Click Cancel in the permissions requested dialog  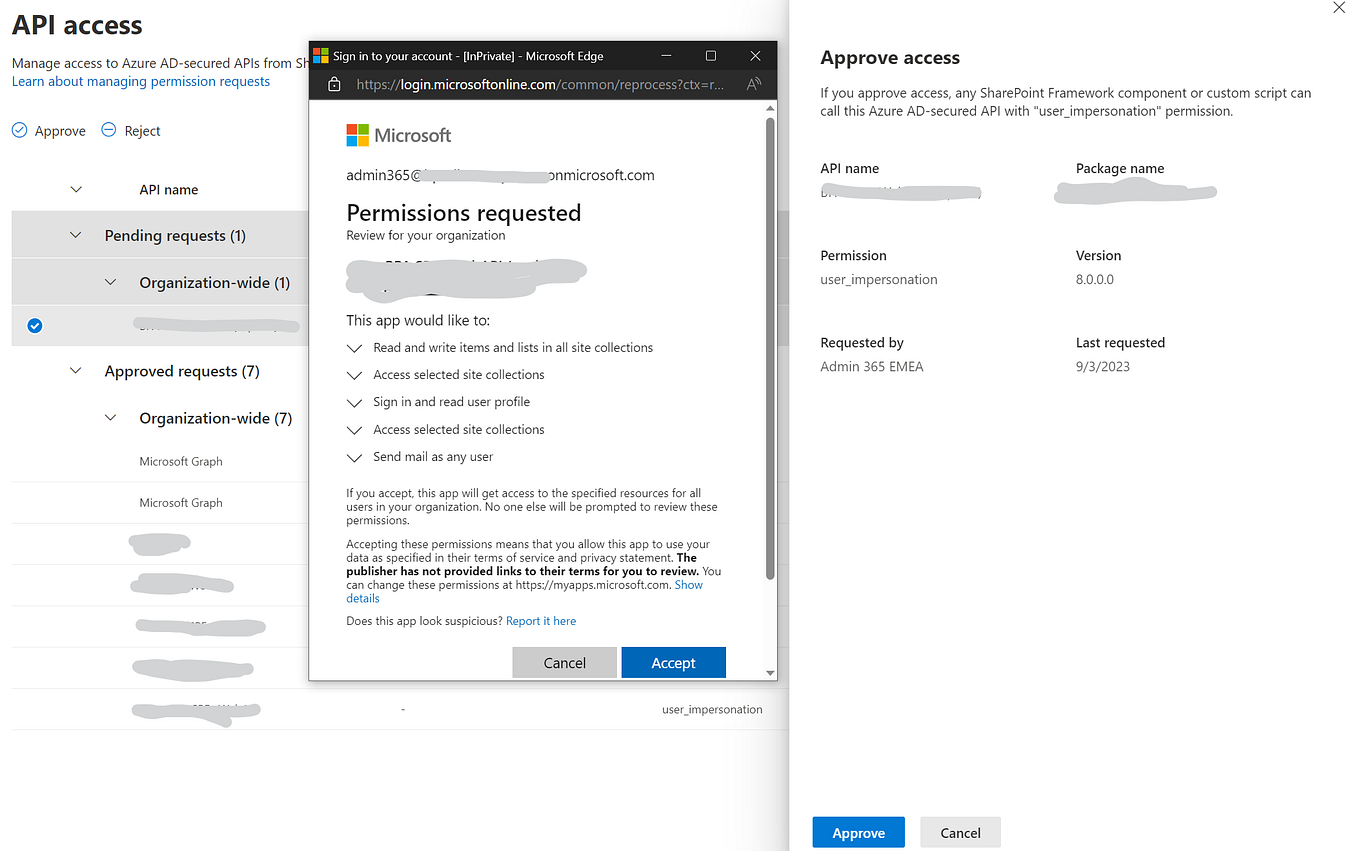click(x=564, y=662)
